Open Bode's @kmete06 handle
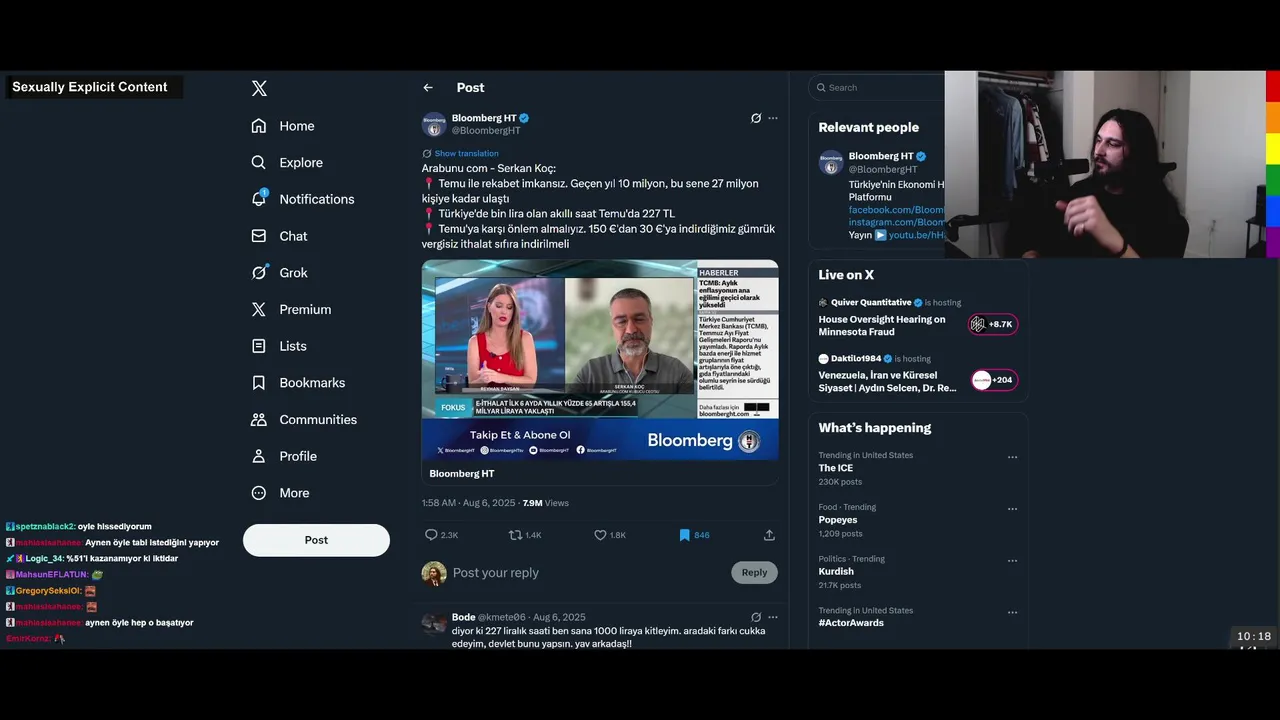The width and height of the screenshot is (1280, 720). (x=502, y=617)
